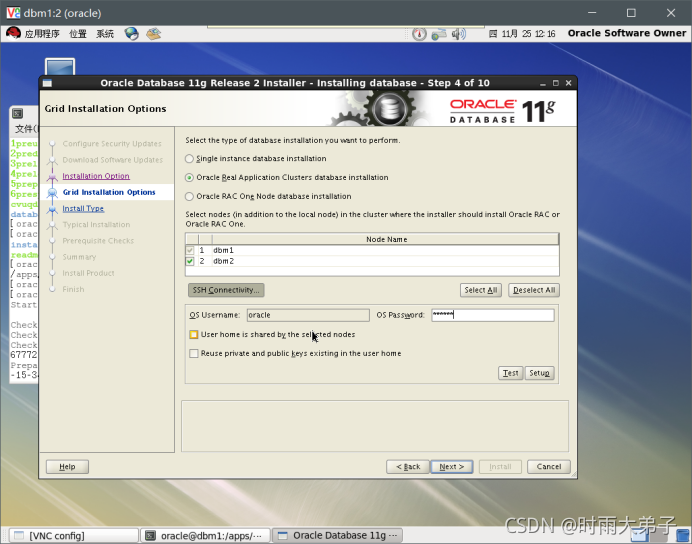Click the dbm2 node name cell

(x=385, y=261)
